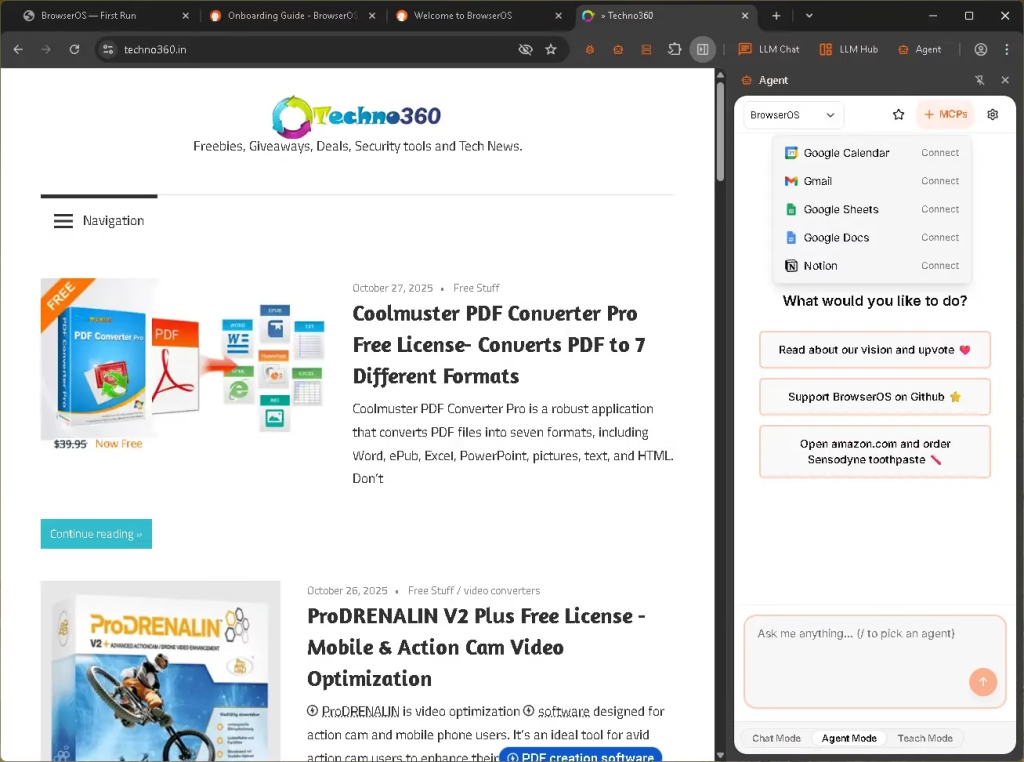
Task: Toggle the side panel toolbar button
Action: point(703,49)
